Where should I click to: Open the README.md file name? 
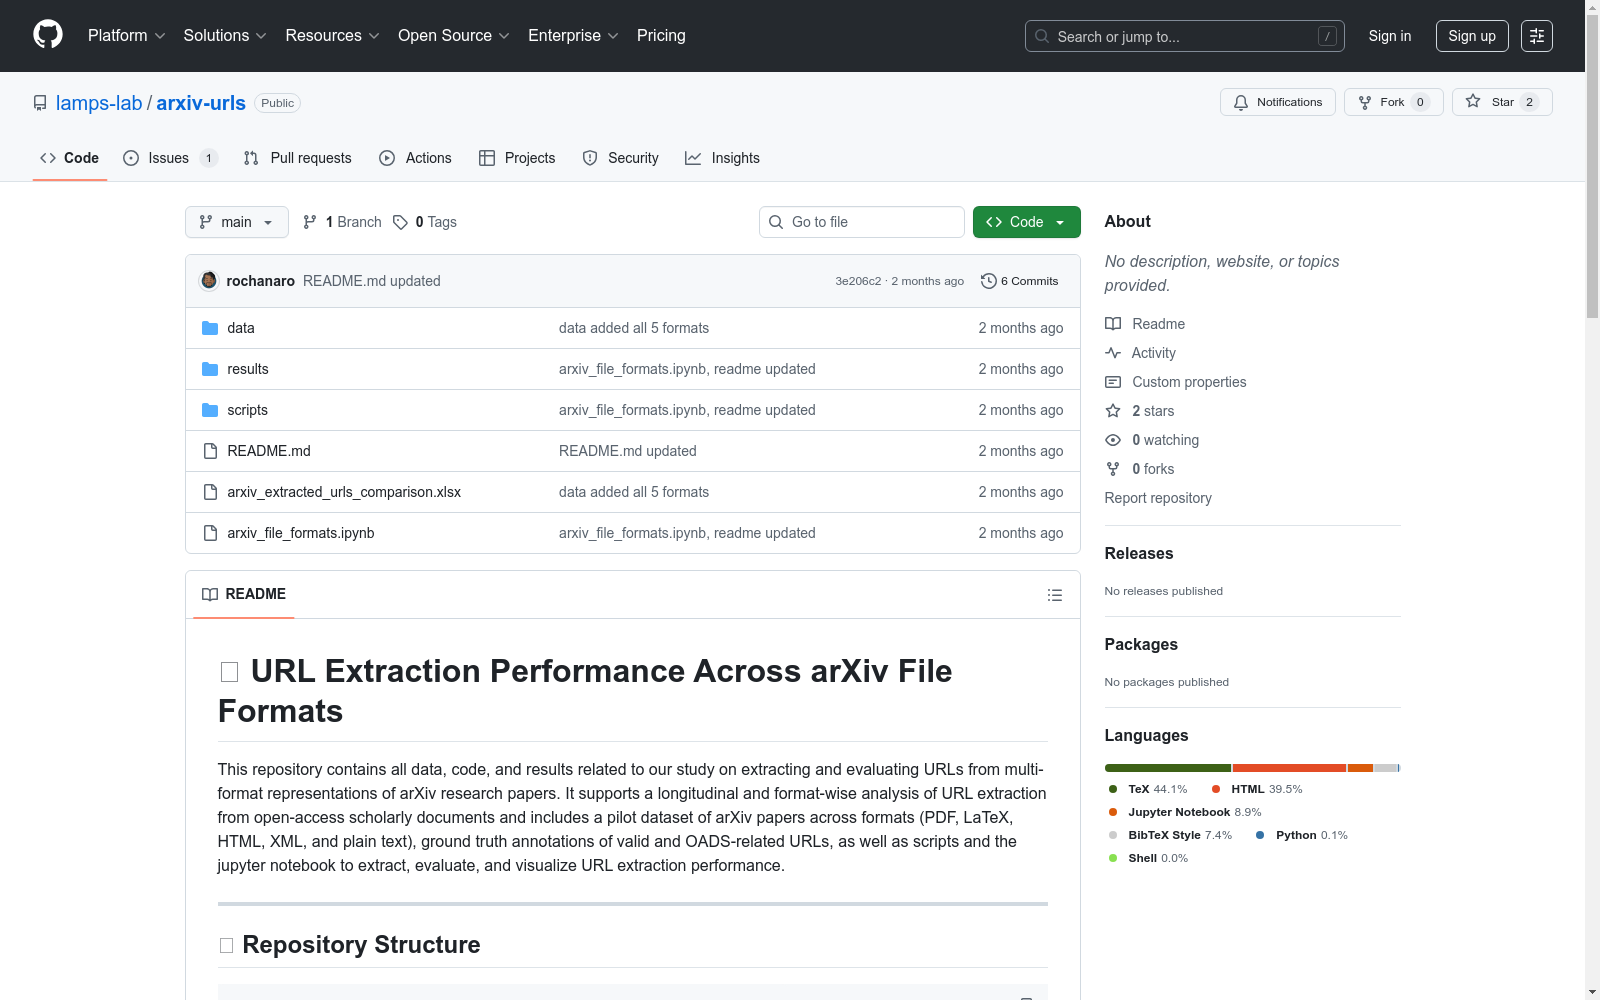269,451
